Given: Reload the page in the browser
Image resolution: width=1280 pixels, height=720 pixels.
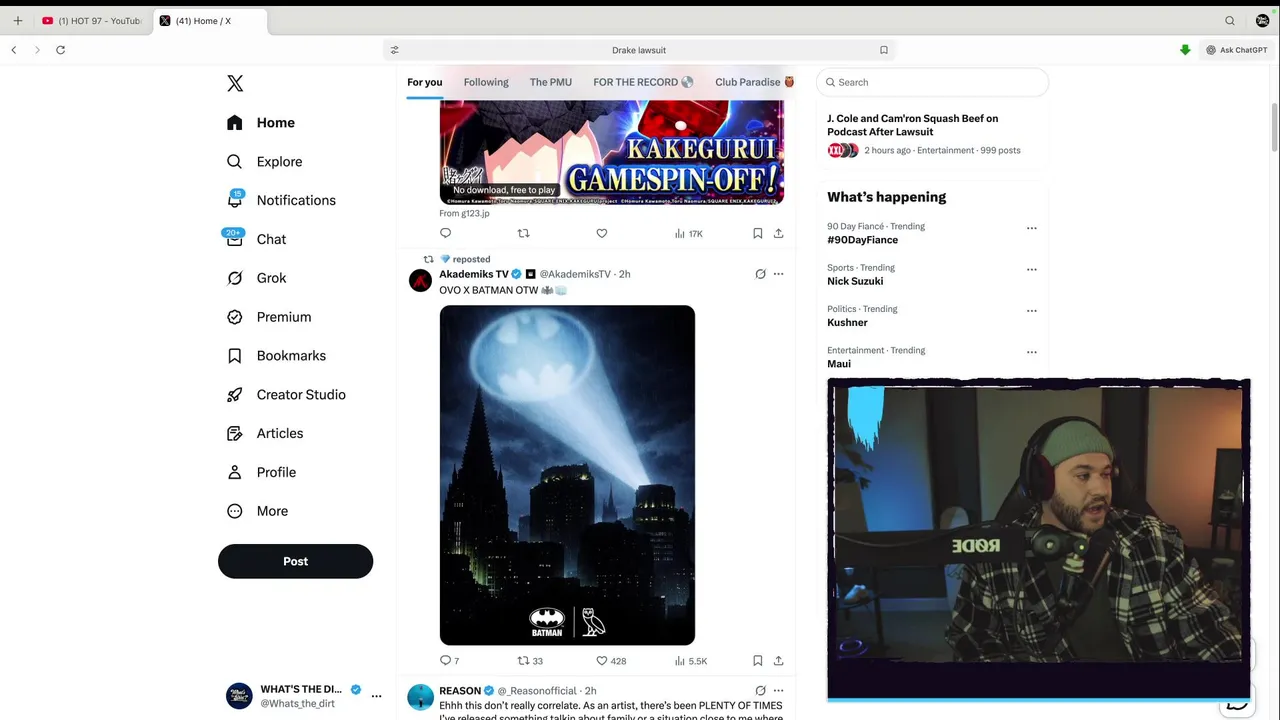Looking at the screenshot, I should pos(60,50).
